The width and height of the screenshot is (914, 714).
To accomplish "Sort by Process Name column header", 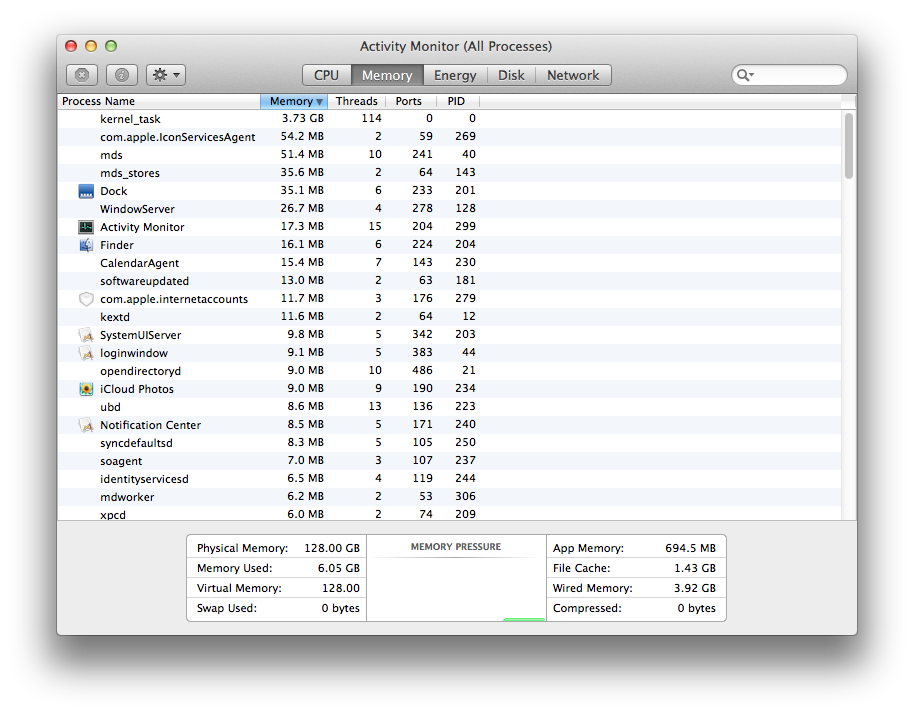I will [x=159, y=101].
